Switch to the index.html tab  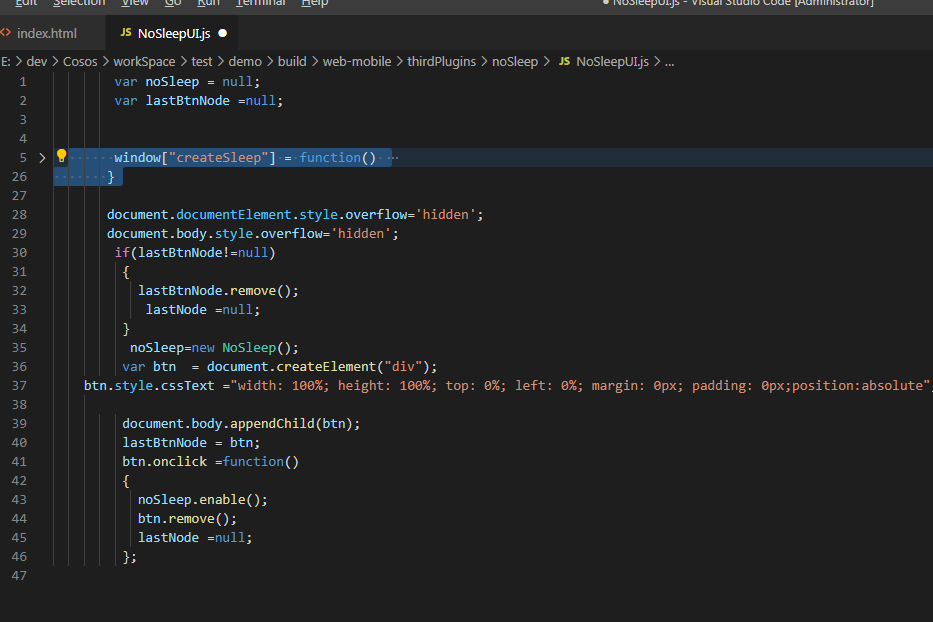tap(46, 33)
